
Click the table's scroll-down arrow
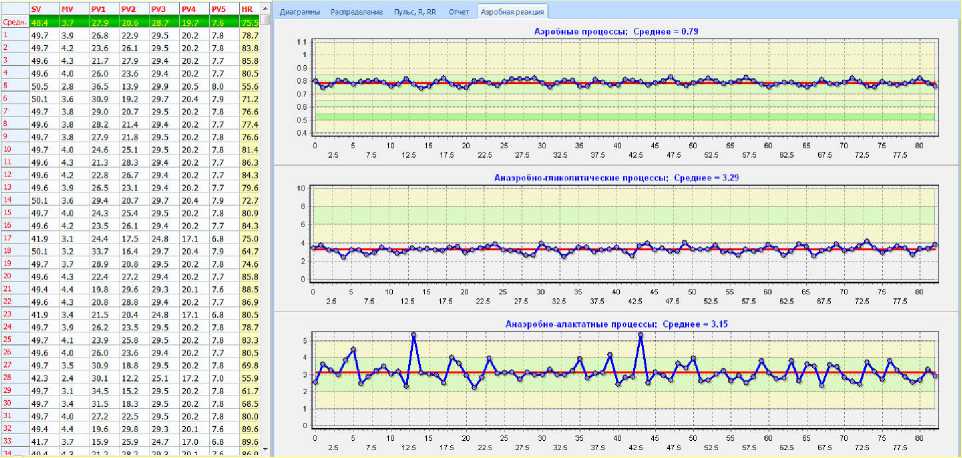265,450
